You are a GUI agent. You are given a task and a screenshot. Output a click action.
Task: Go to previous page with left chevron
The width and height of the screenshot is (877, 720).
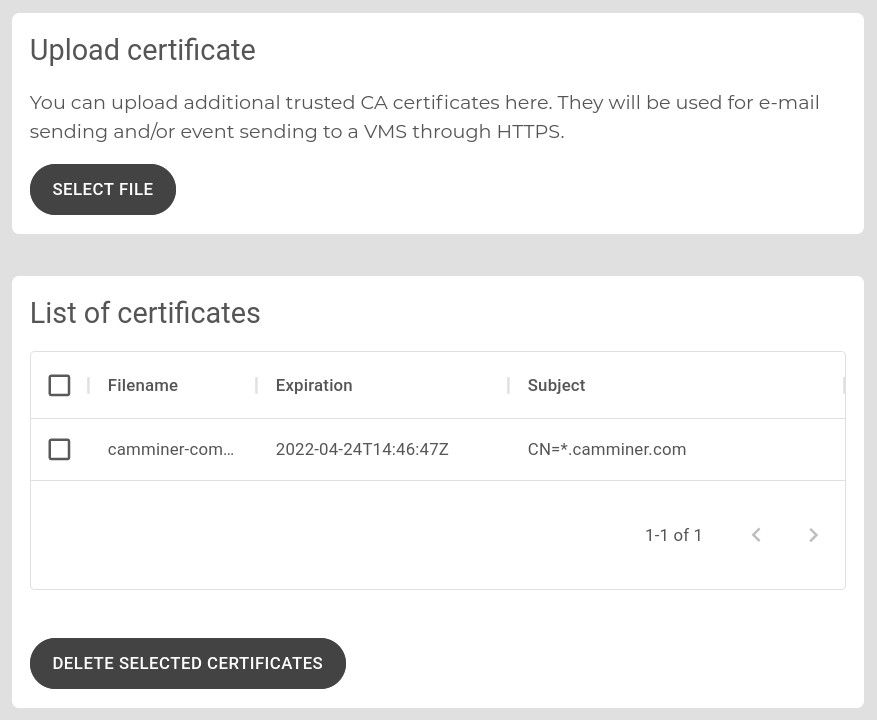pyautogui.click(x=756, y=535)
